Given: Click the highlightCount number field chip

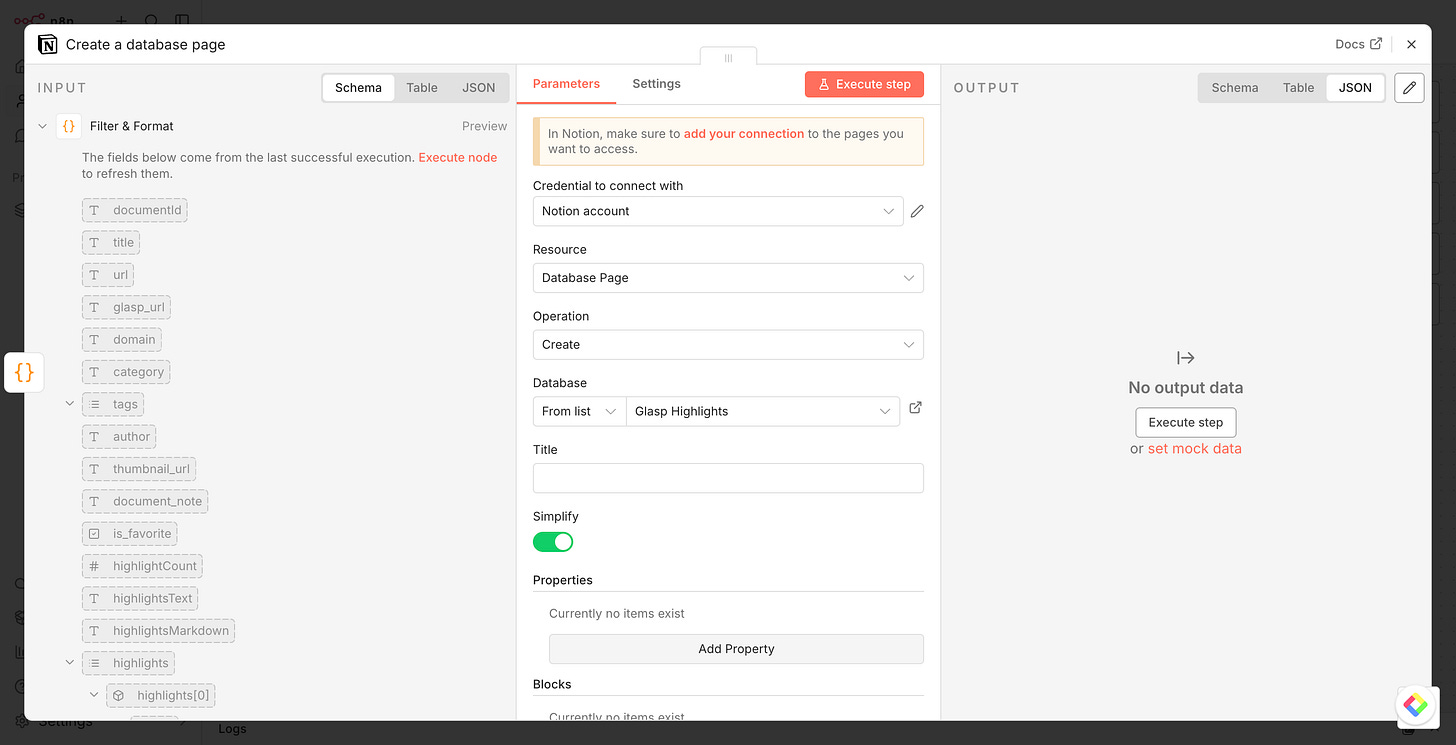Looking at the screenshot, I should click(x=142, y=566).
